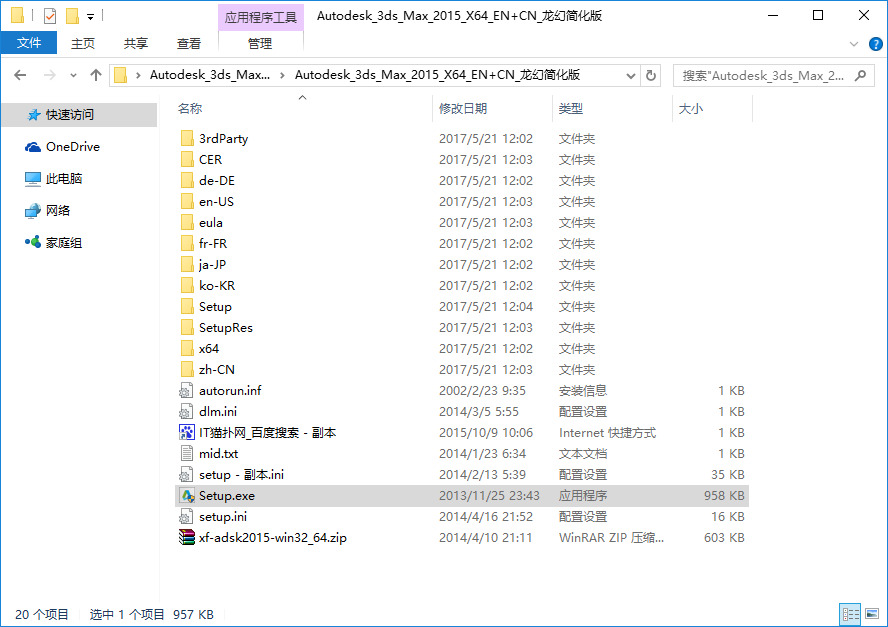Click the WinRAR icon of xf-adsk2015-win32_64.zip
The width and height of the screenshot is (888, 627).
coord(187,538)
